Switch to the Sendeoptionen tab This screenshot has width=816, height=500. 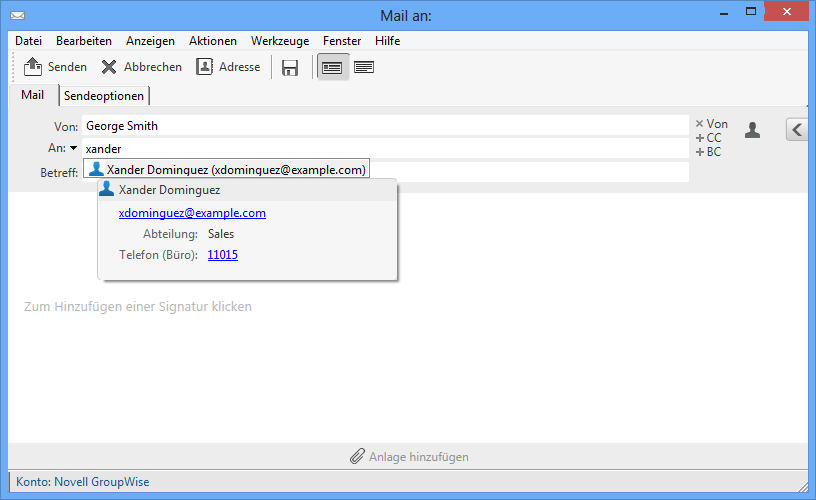click(104, 96)
